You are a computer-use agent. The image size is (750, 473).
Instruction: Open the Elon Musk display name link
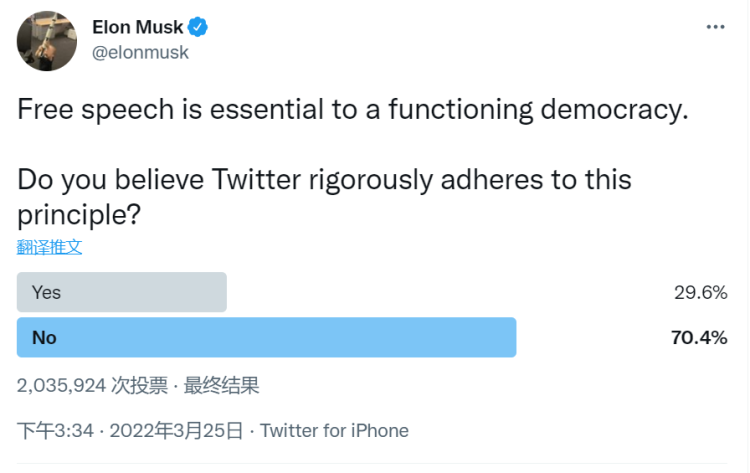pyautogui.click(x=138, y=28)
